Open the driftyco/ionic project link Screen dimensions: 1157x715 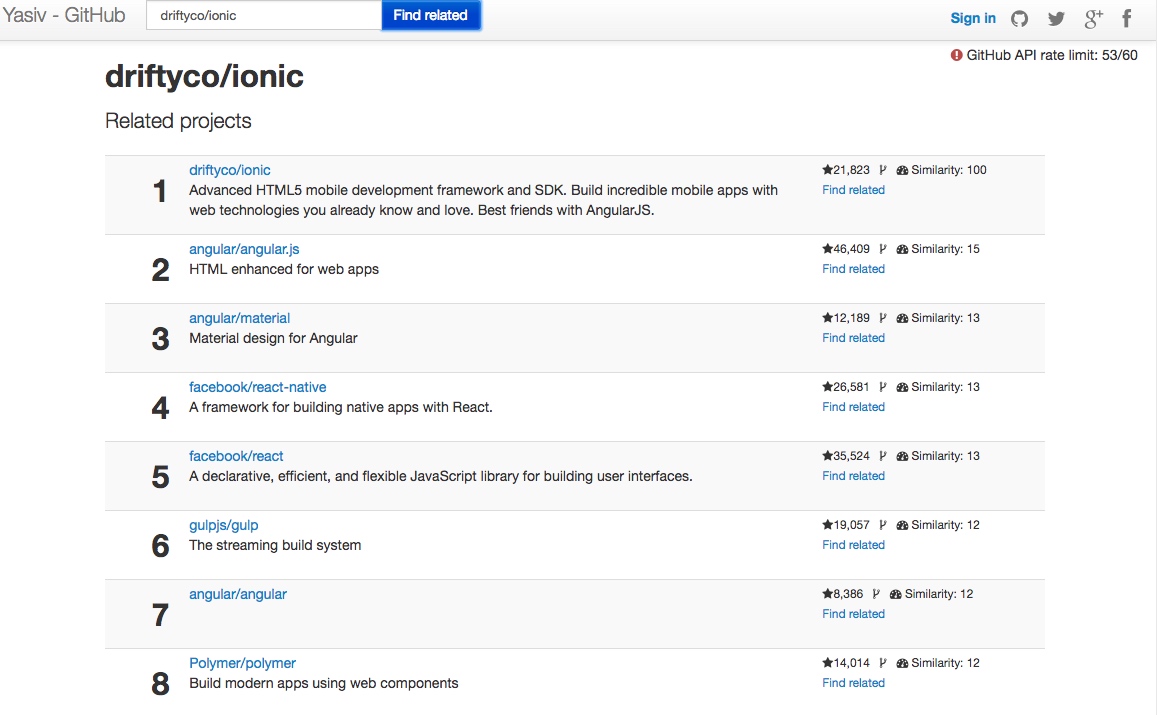click(229, 170)
